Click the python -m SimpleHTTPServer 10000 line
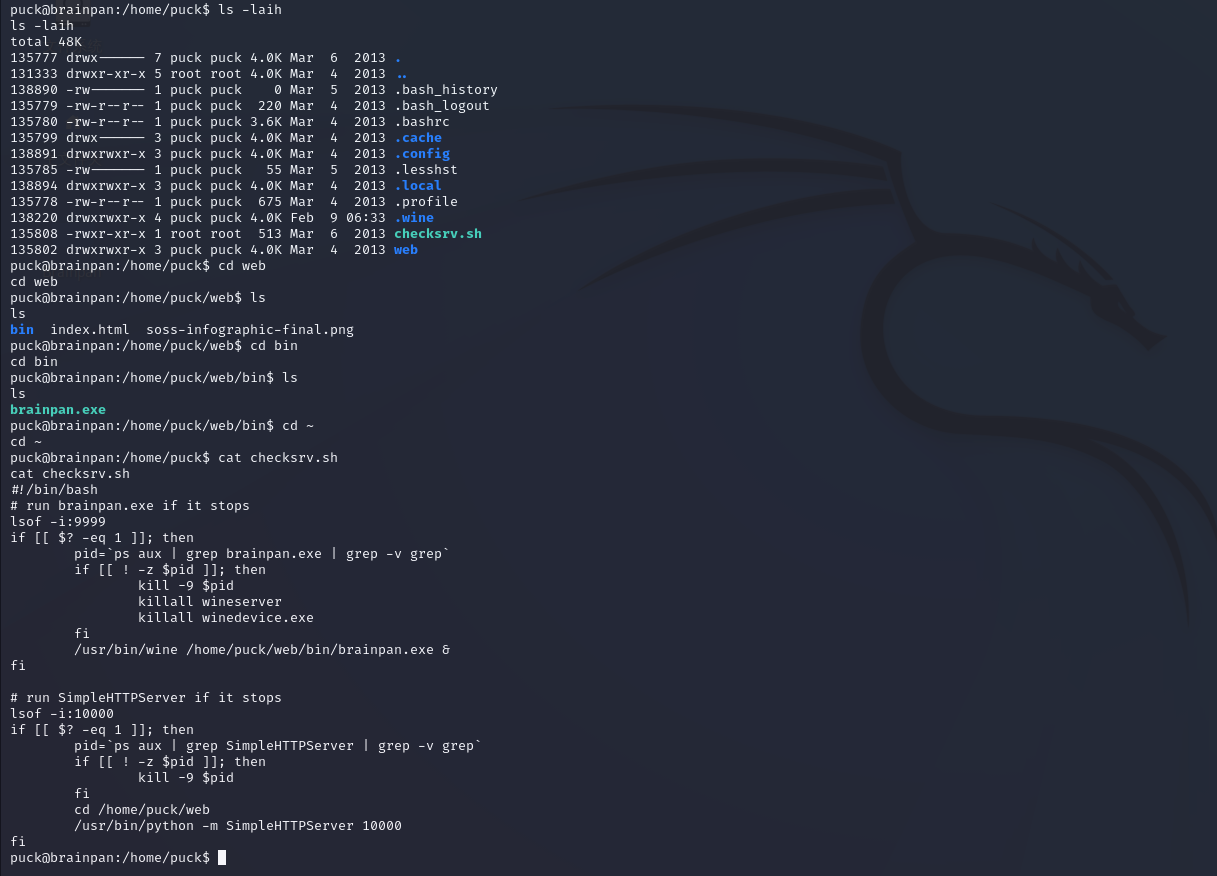This screenshot has width=1217, height=876. [238, 826]
